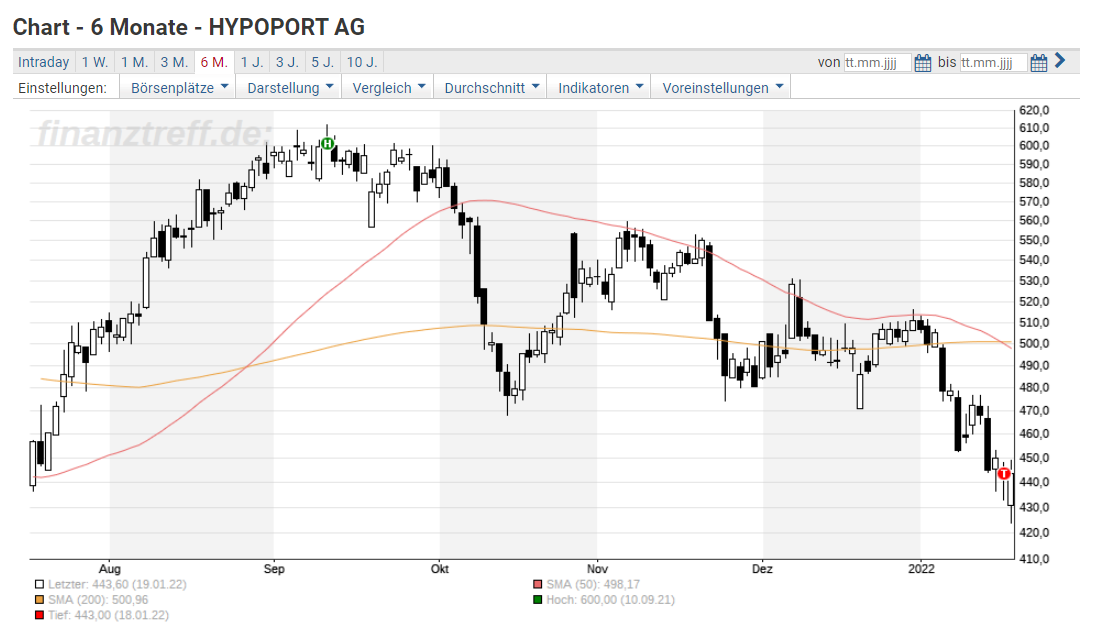This screenshot has height=641, width=1094.
Task: Open the 'von' date calendar picker icon
Action: [x=922, y=63]
